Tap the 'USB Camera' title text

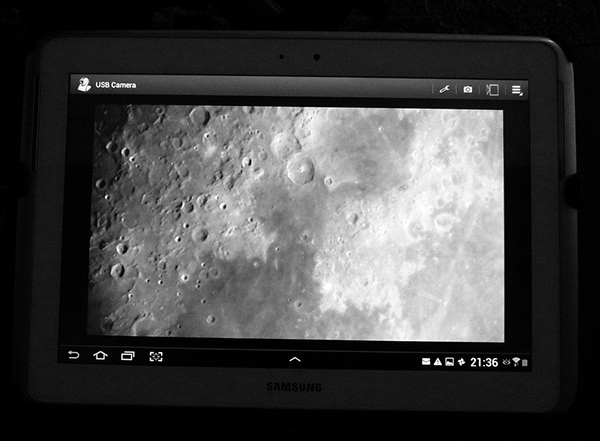pyautogui.click(x=116, y=85)
